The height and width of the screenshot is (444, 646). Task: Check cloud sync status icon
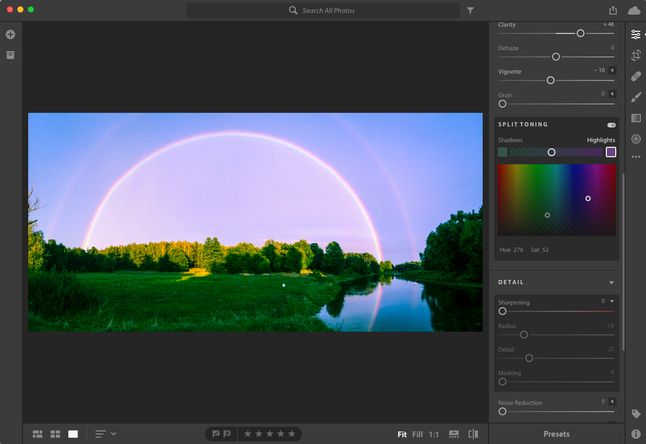[634, 11]
